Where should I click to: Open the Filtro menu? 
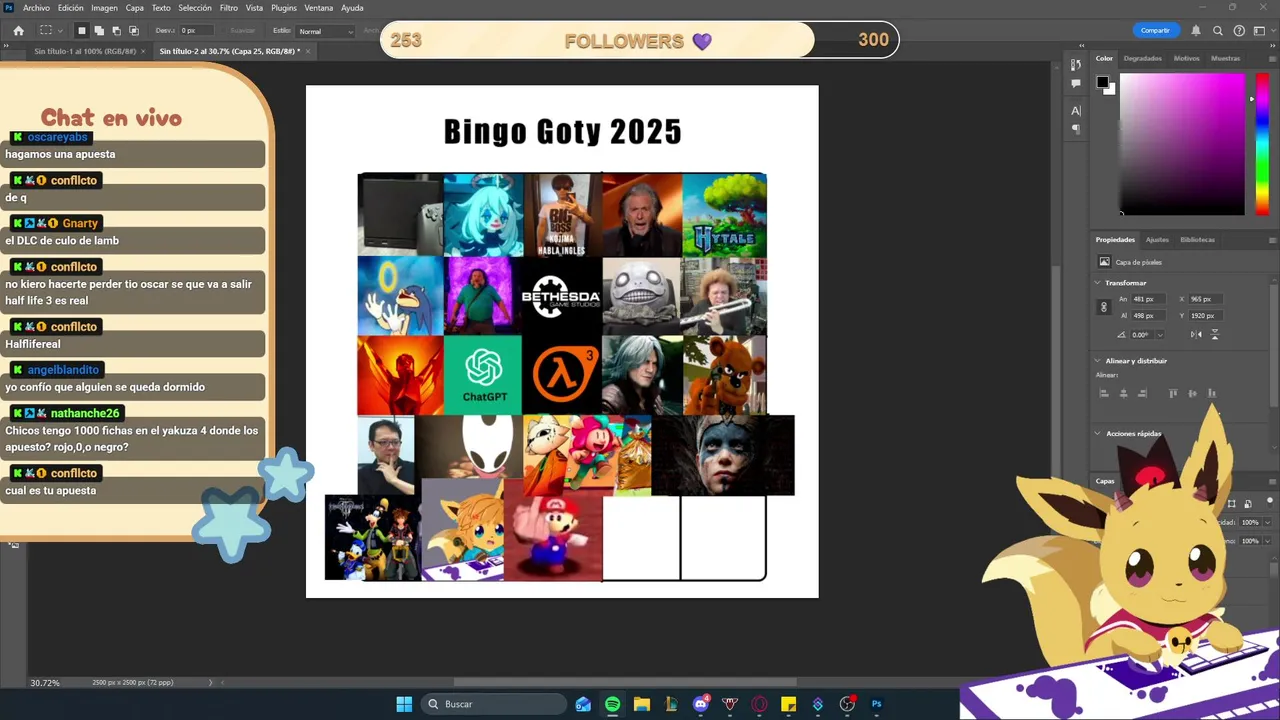click(229, 8)
